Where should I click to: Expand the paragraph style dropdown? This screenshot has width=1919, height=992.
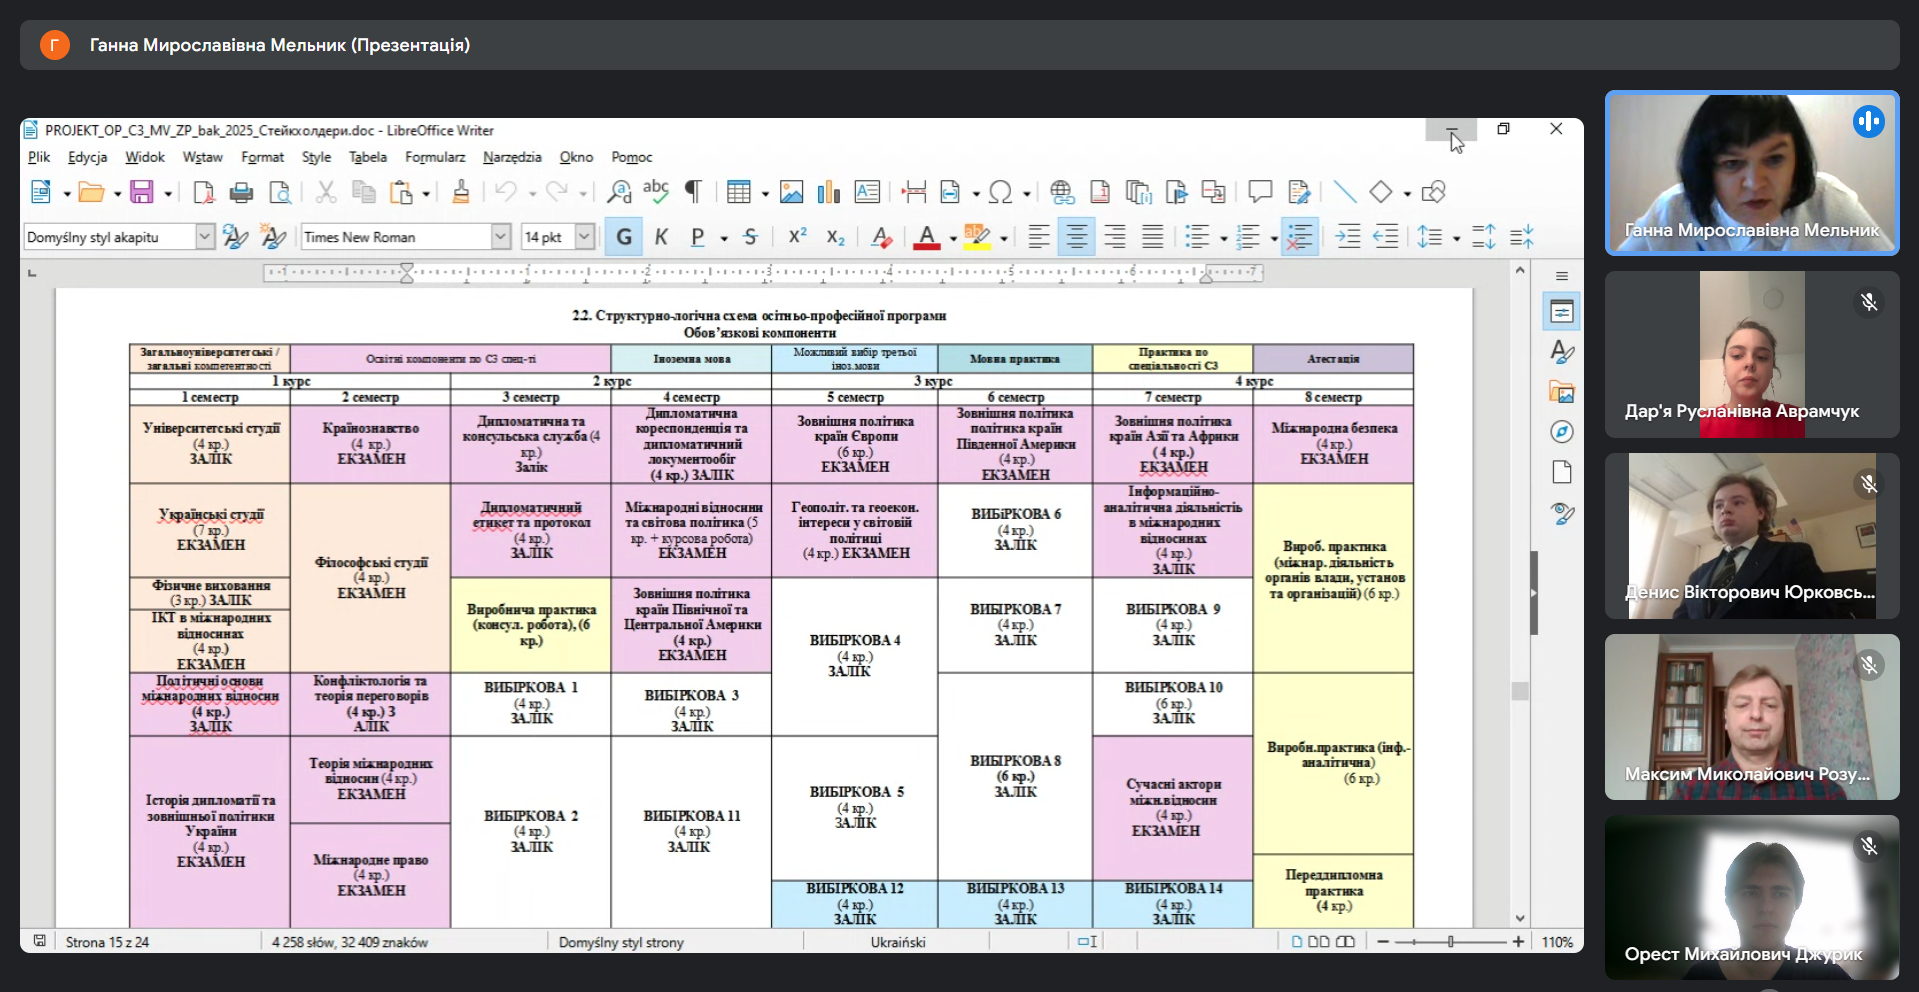(x=204, y=237)
